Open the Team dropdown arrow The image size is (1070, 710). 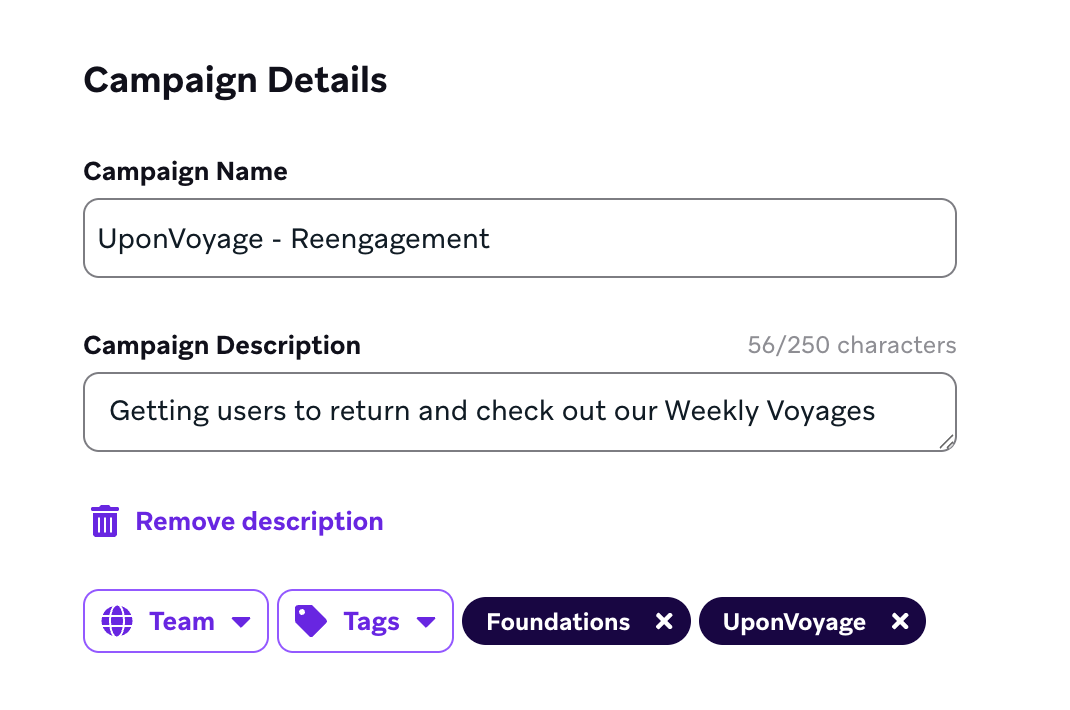240,622
